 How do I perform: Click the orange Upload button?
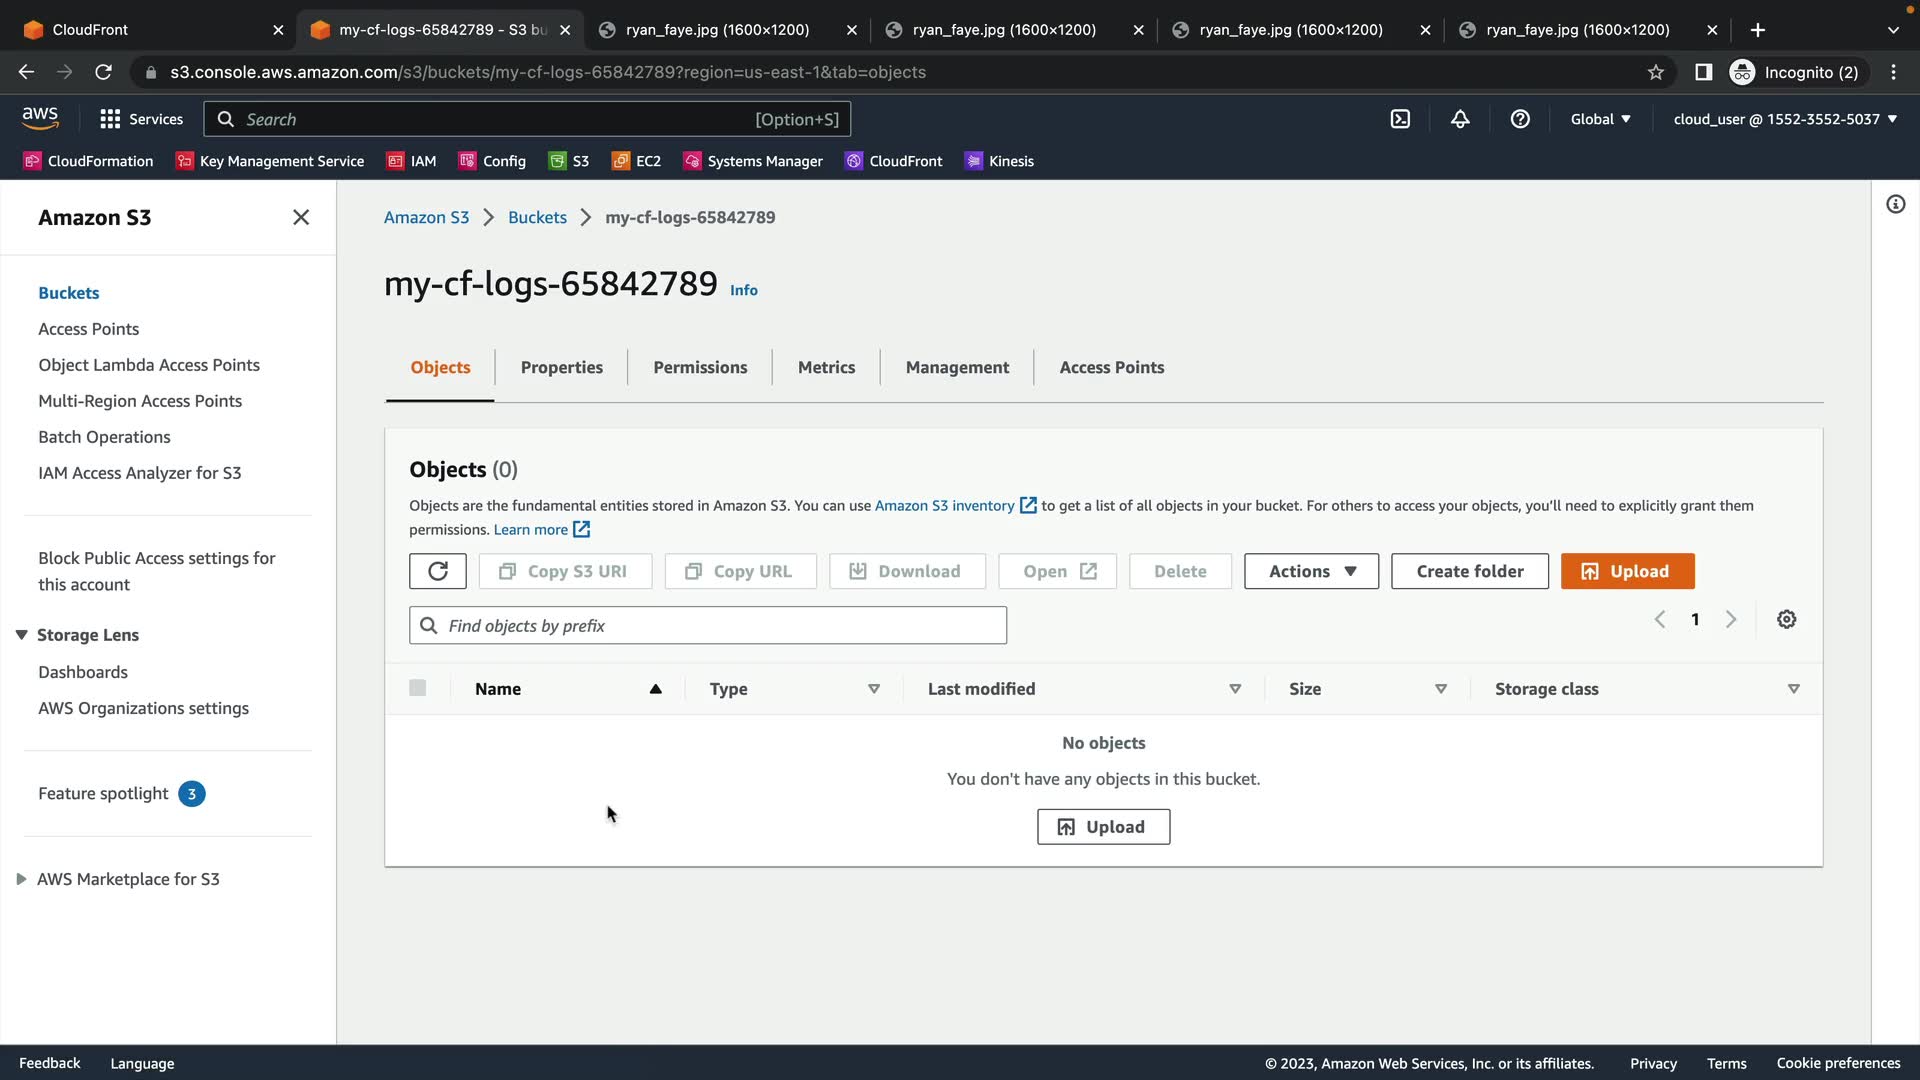(1627, 571)
